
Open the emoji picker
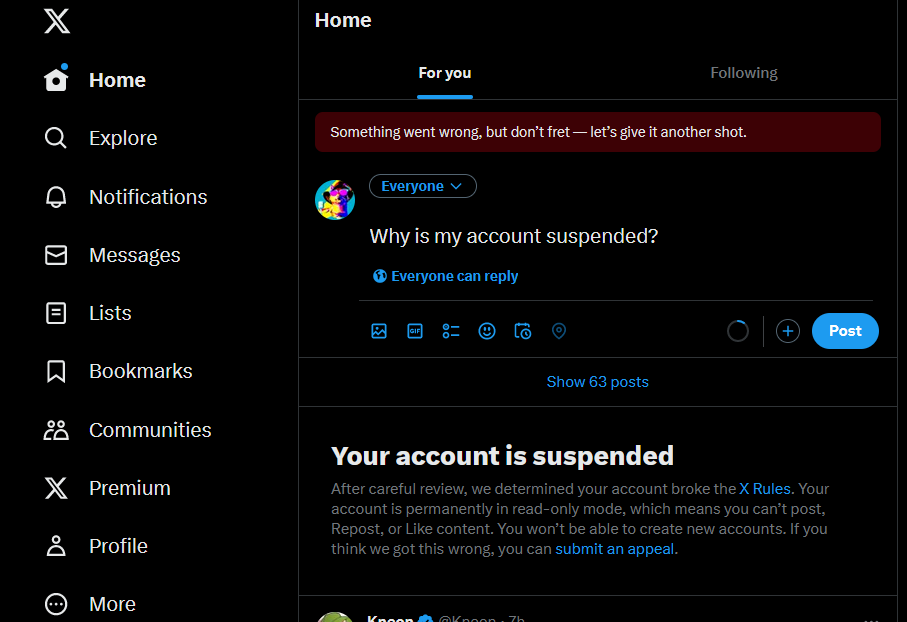487,331
